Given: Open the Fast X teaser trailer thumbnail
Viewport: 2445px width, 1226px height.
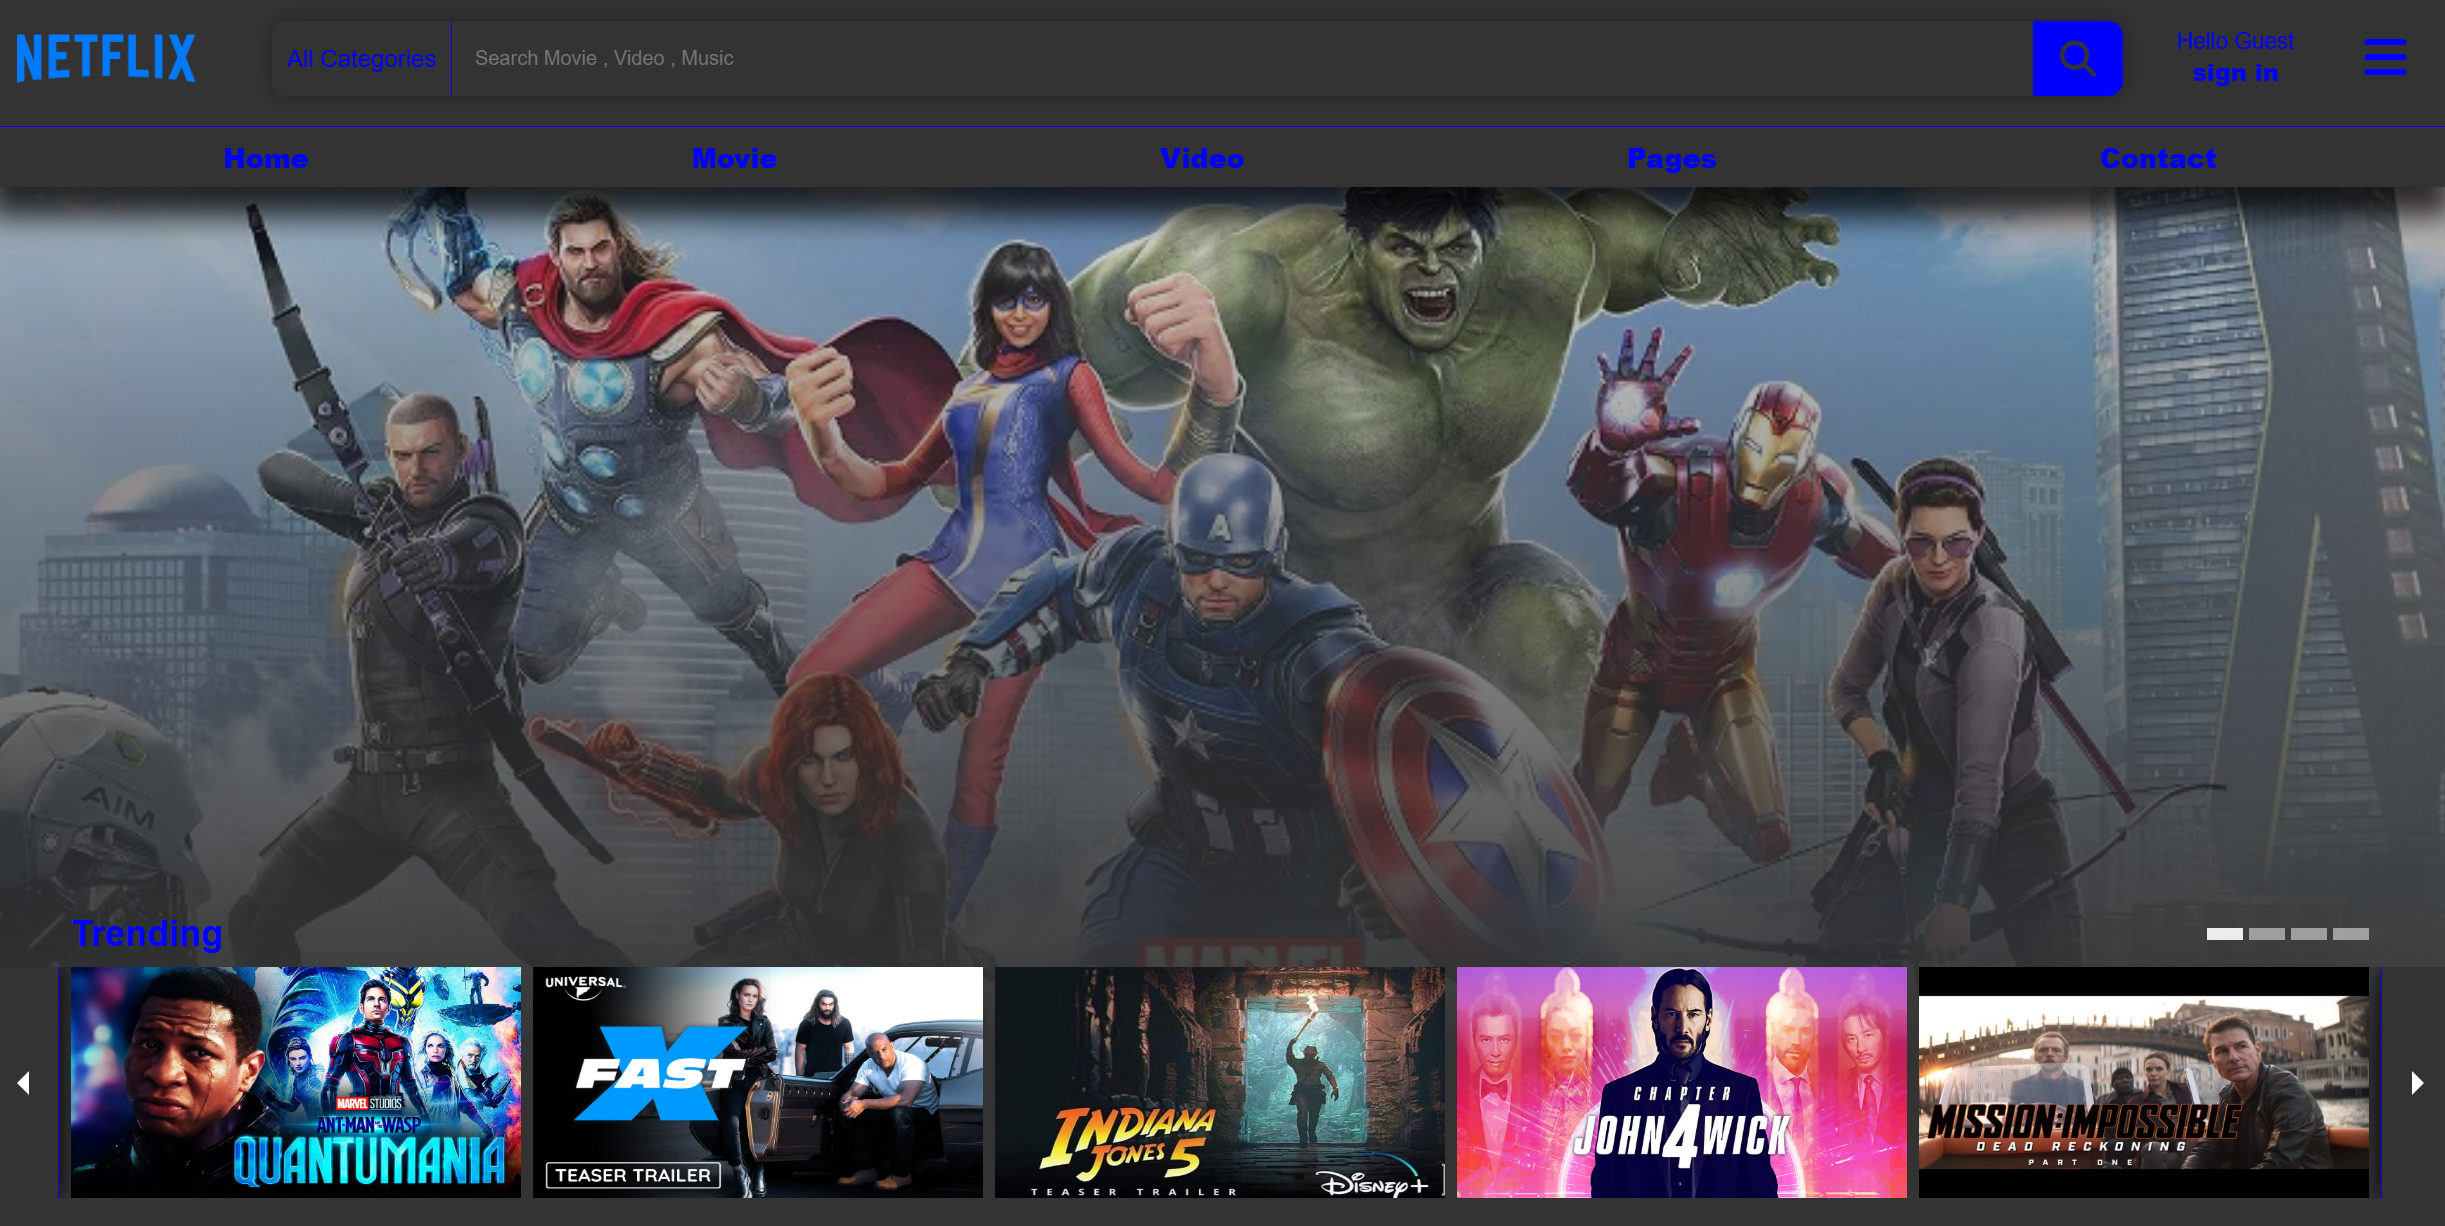Looking at the screenshot, I should click(758, 1082).
